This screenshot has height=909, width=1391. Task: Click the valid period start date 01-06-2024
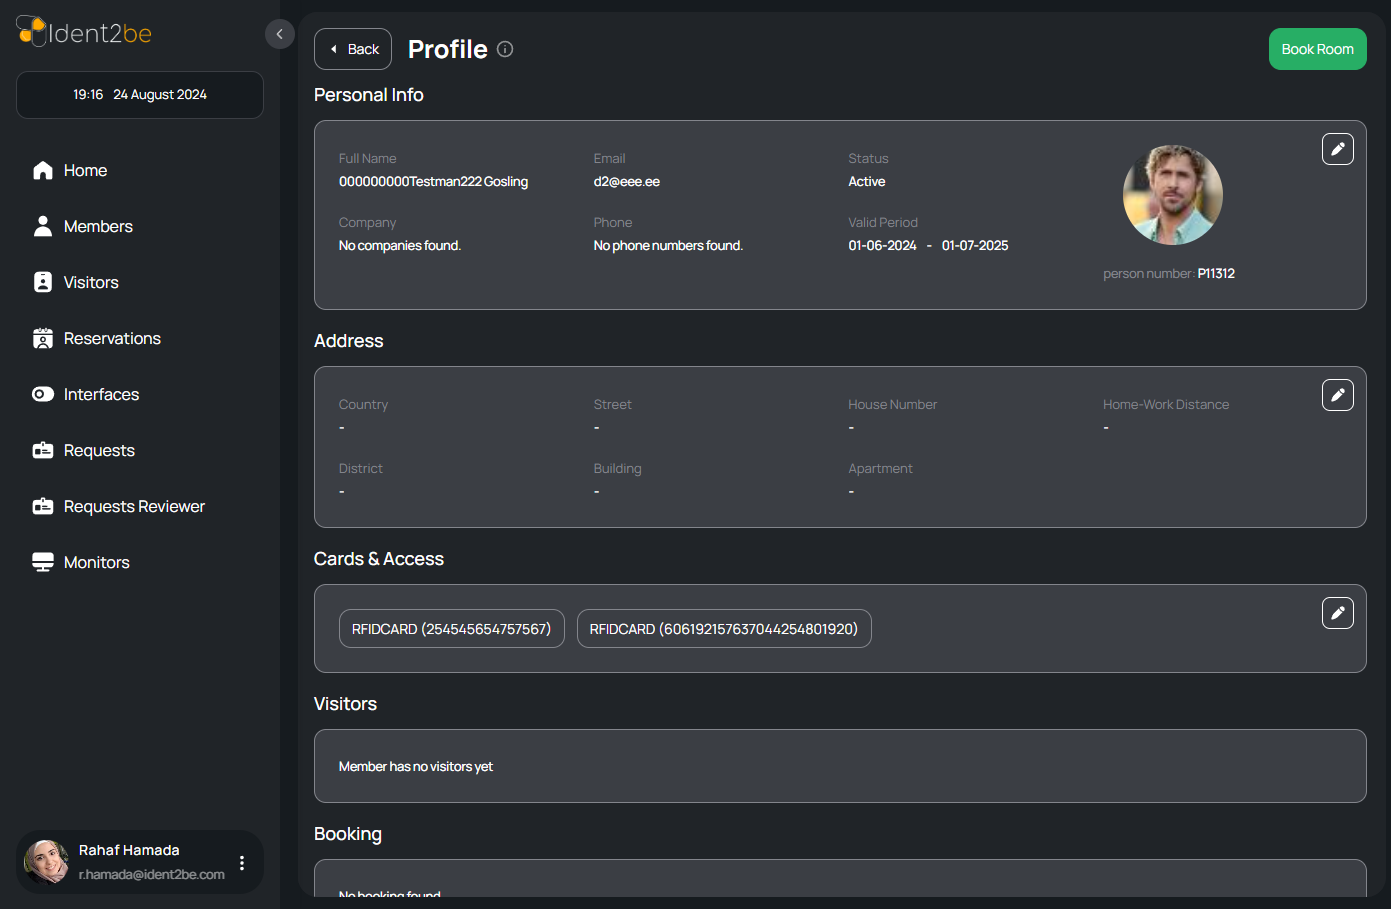click(882, 246)
